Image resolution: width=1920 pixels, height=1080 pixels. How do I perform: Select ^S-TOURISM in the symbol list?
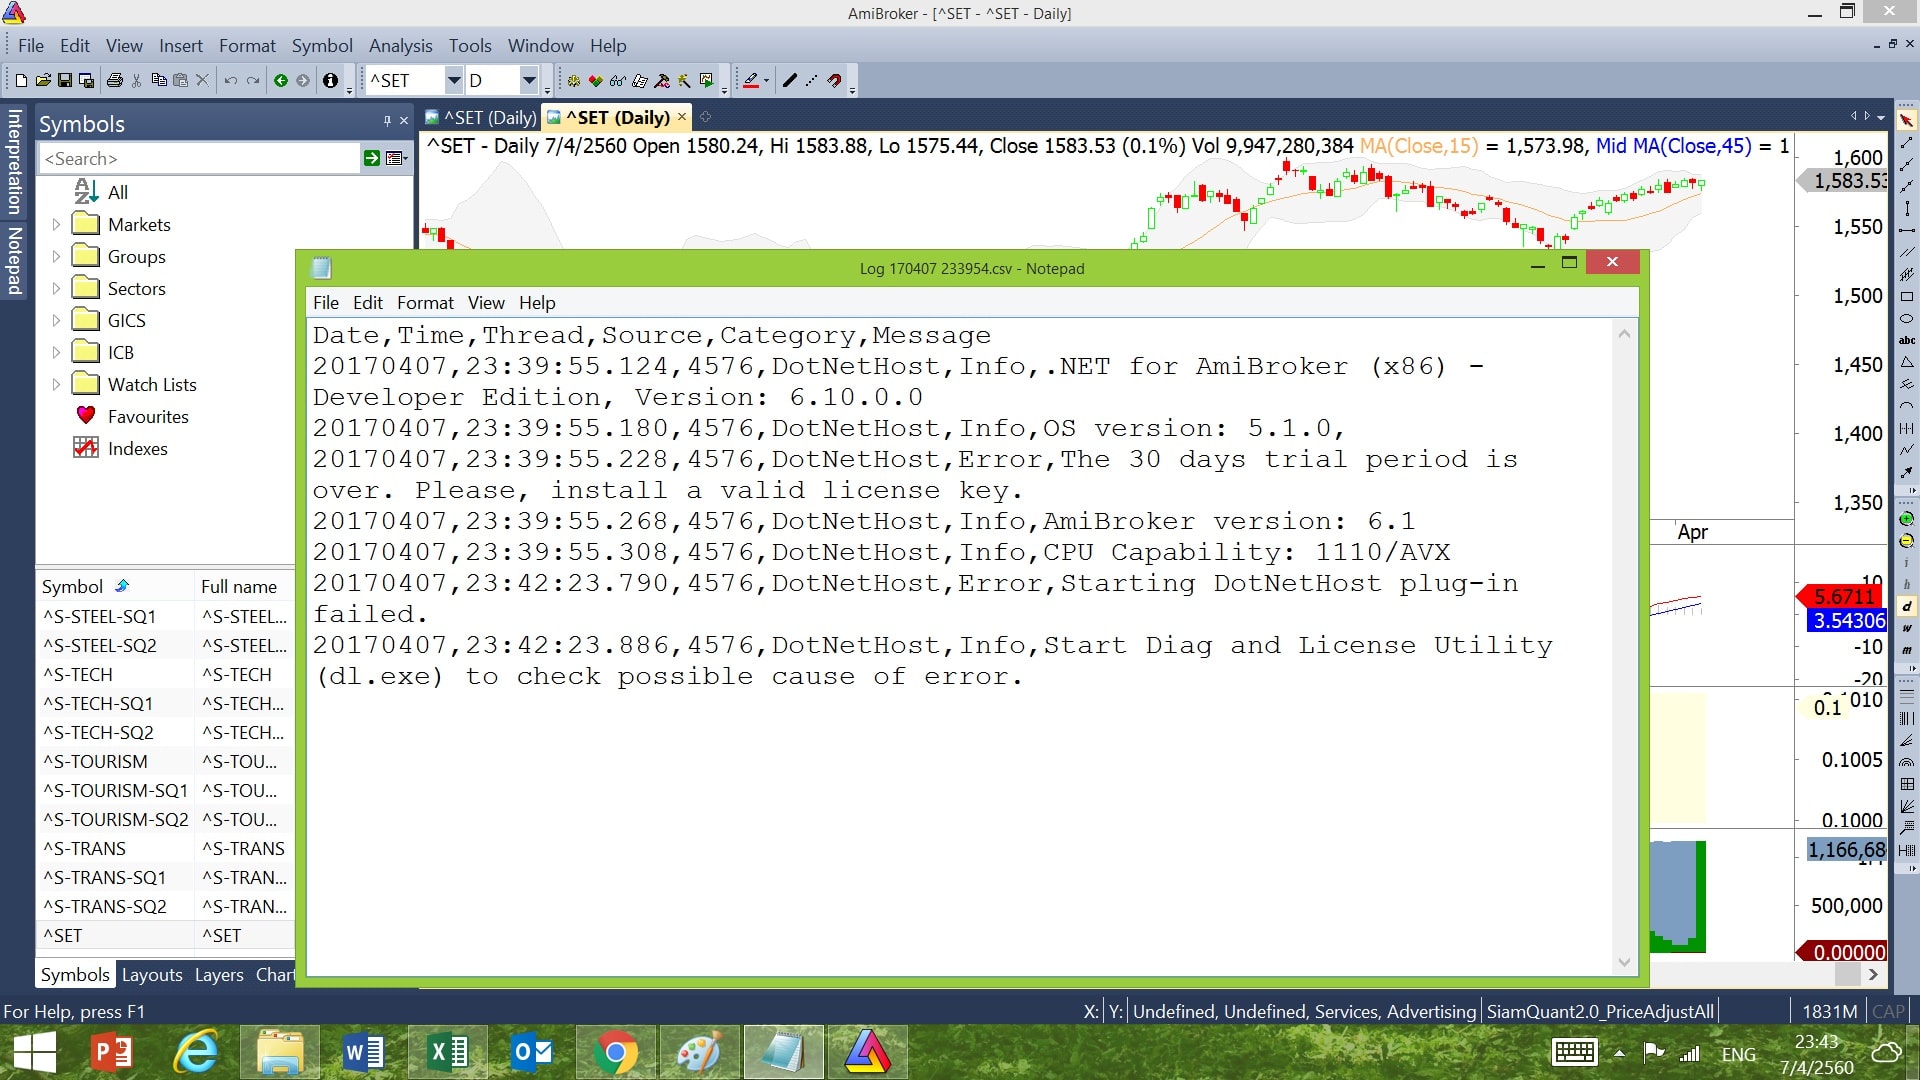tap(95, 762)
